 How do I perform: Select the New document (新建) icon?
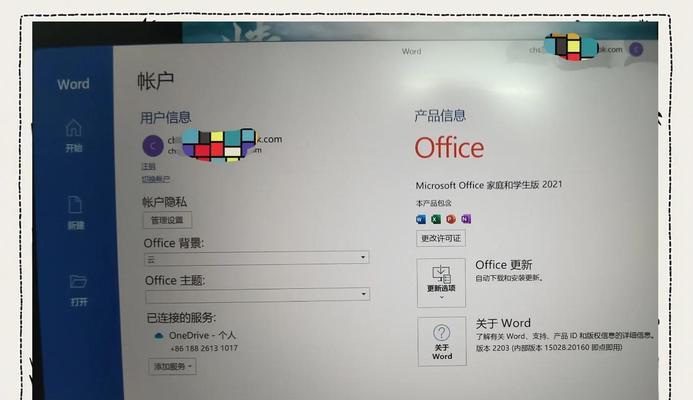(x=75, y=205)
